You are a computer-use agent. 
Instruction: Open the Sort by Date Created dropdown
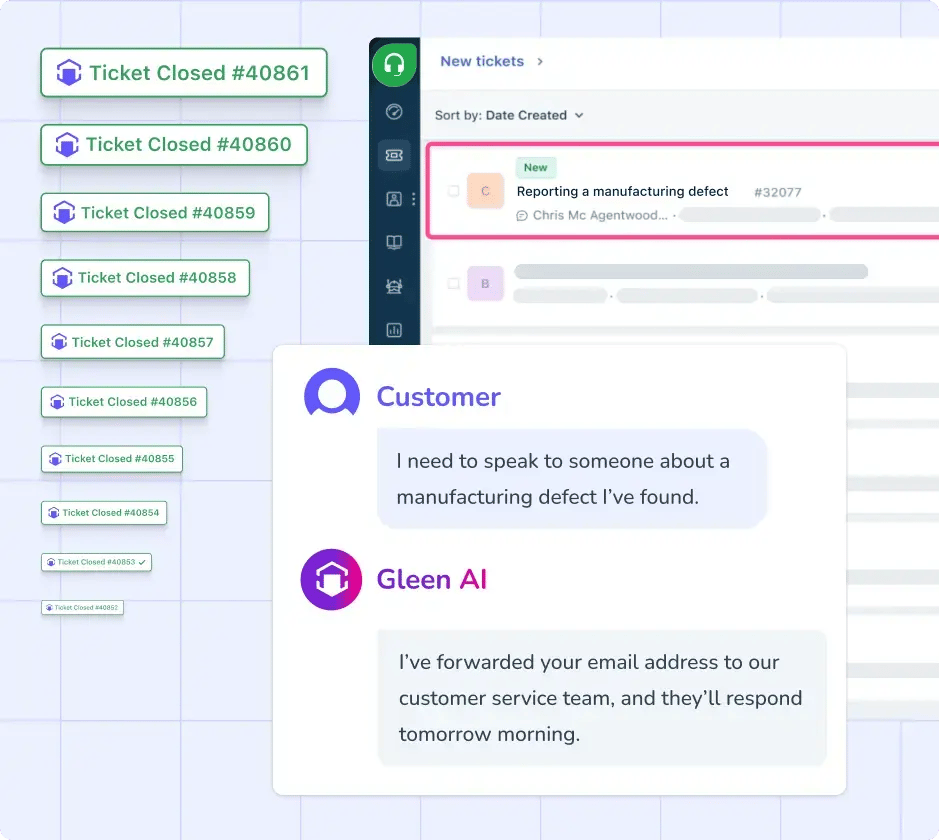(x=509, y=115)
